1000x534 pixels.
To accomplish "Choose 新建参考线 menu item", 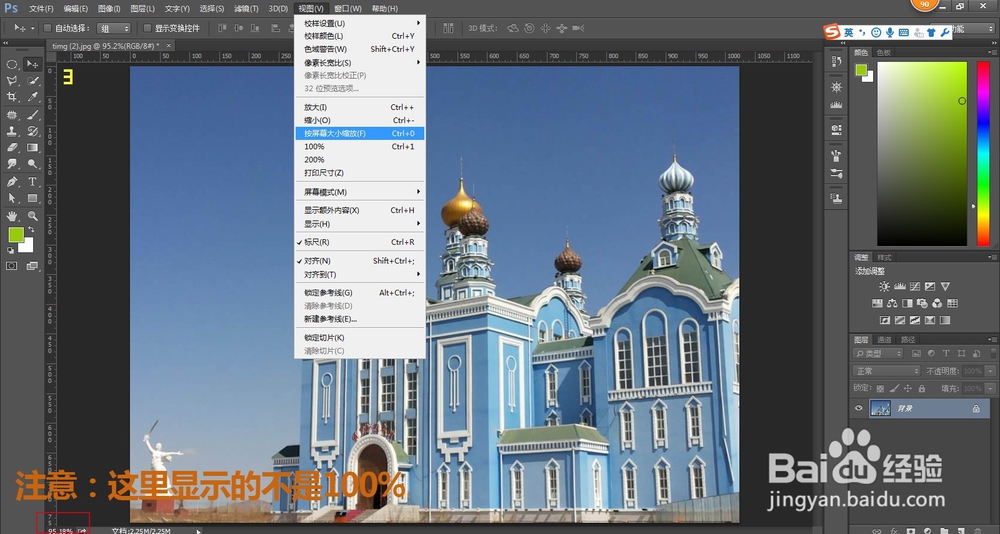I will pyautogui.click(x=360, y=319).
